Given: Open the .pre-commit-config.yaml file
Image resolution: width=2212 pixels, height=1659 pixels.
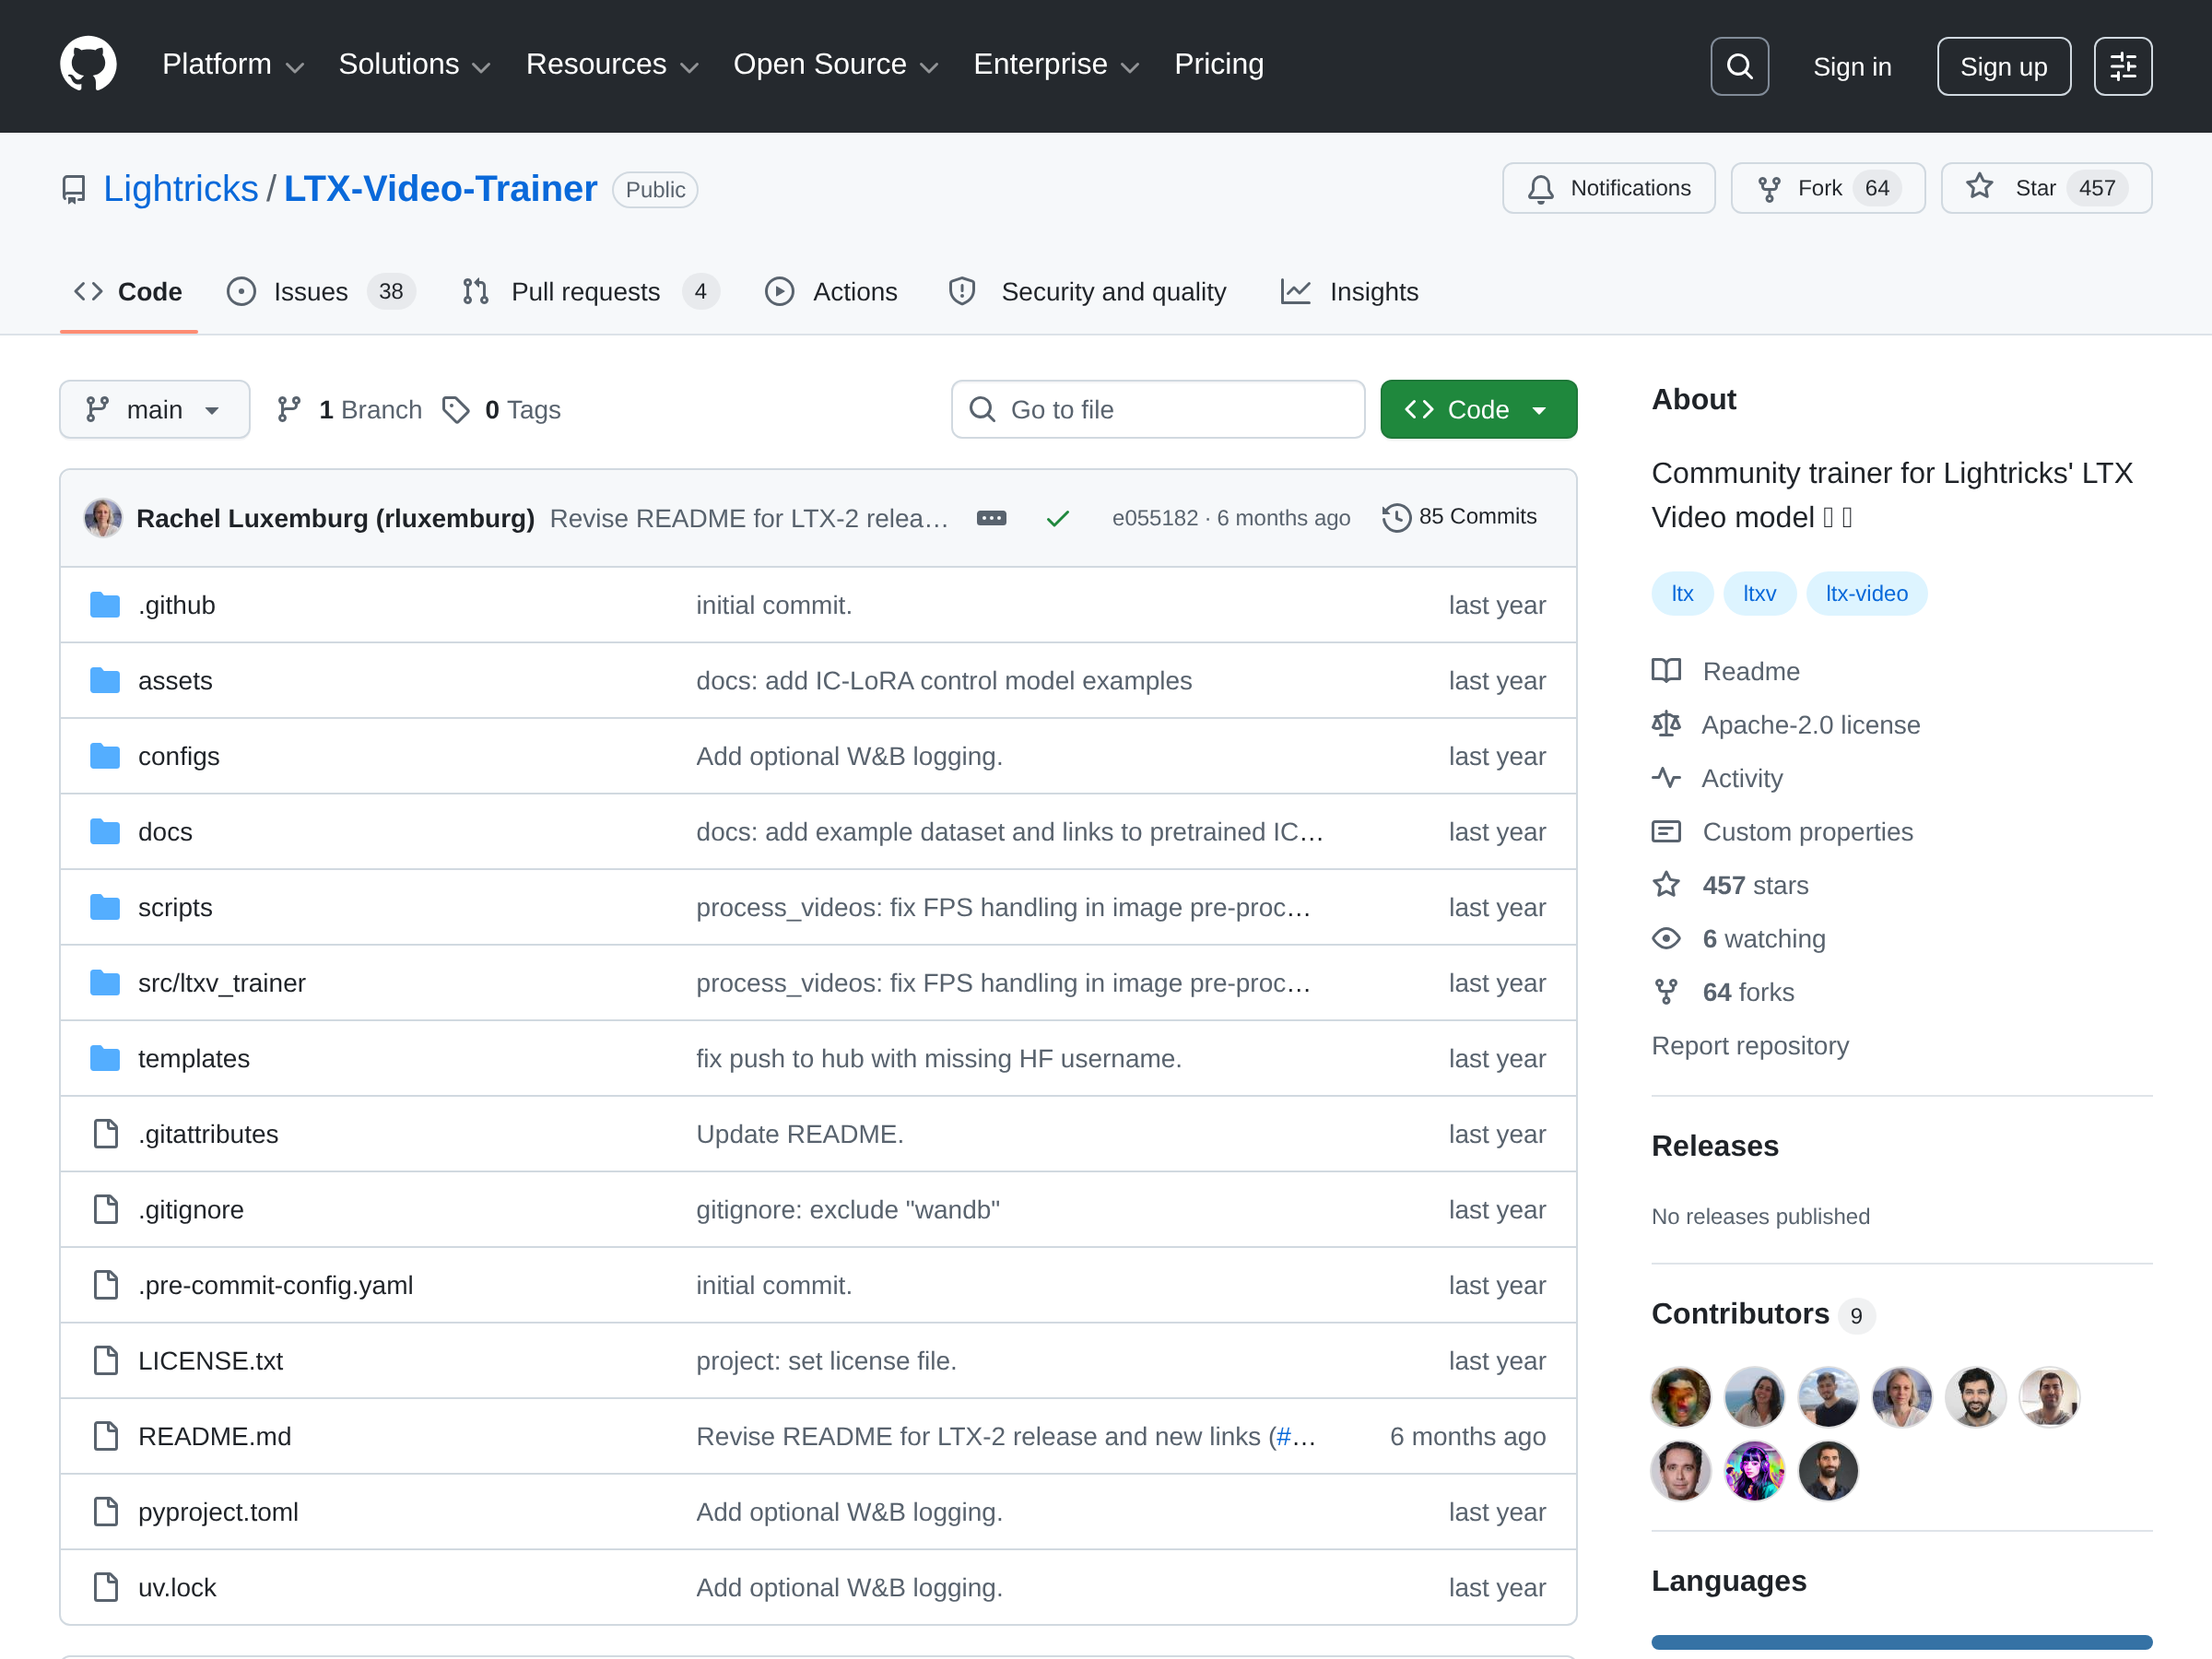Looking at the screenshot, I should [275, 1285].
